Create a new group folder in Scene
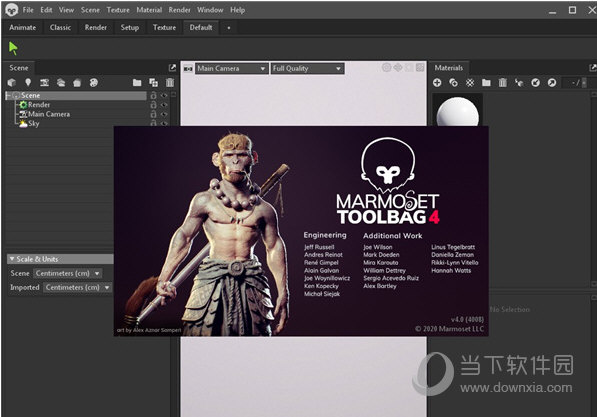597x417 pixels. (137, 83)
